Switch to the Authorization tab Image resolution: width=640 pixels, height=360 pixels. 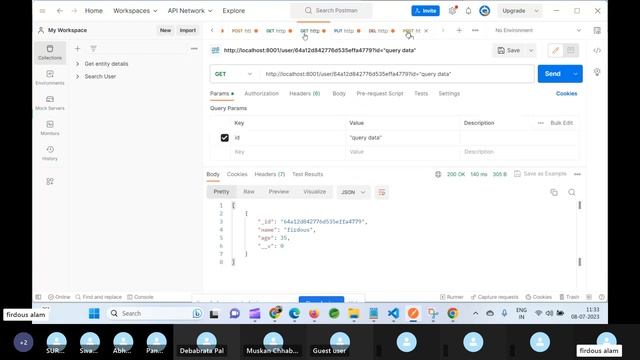261,93
